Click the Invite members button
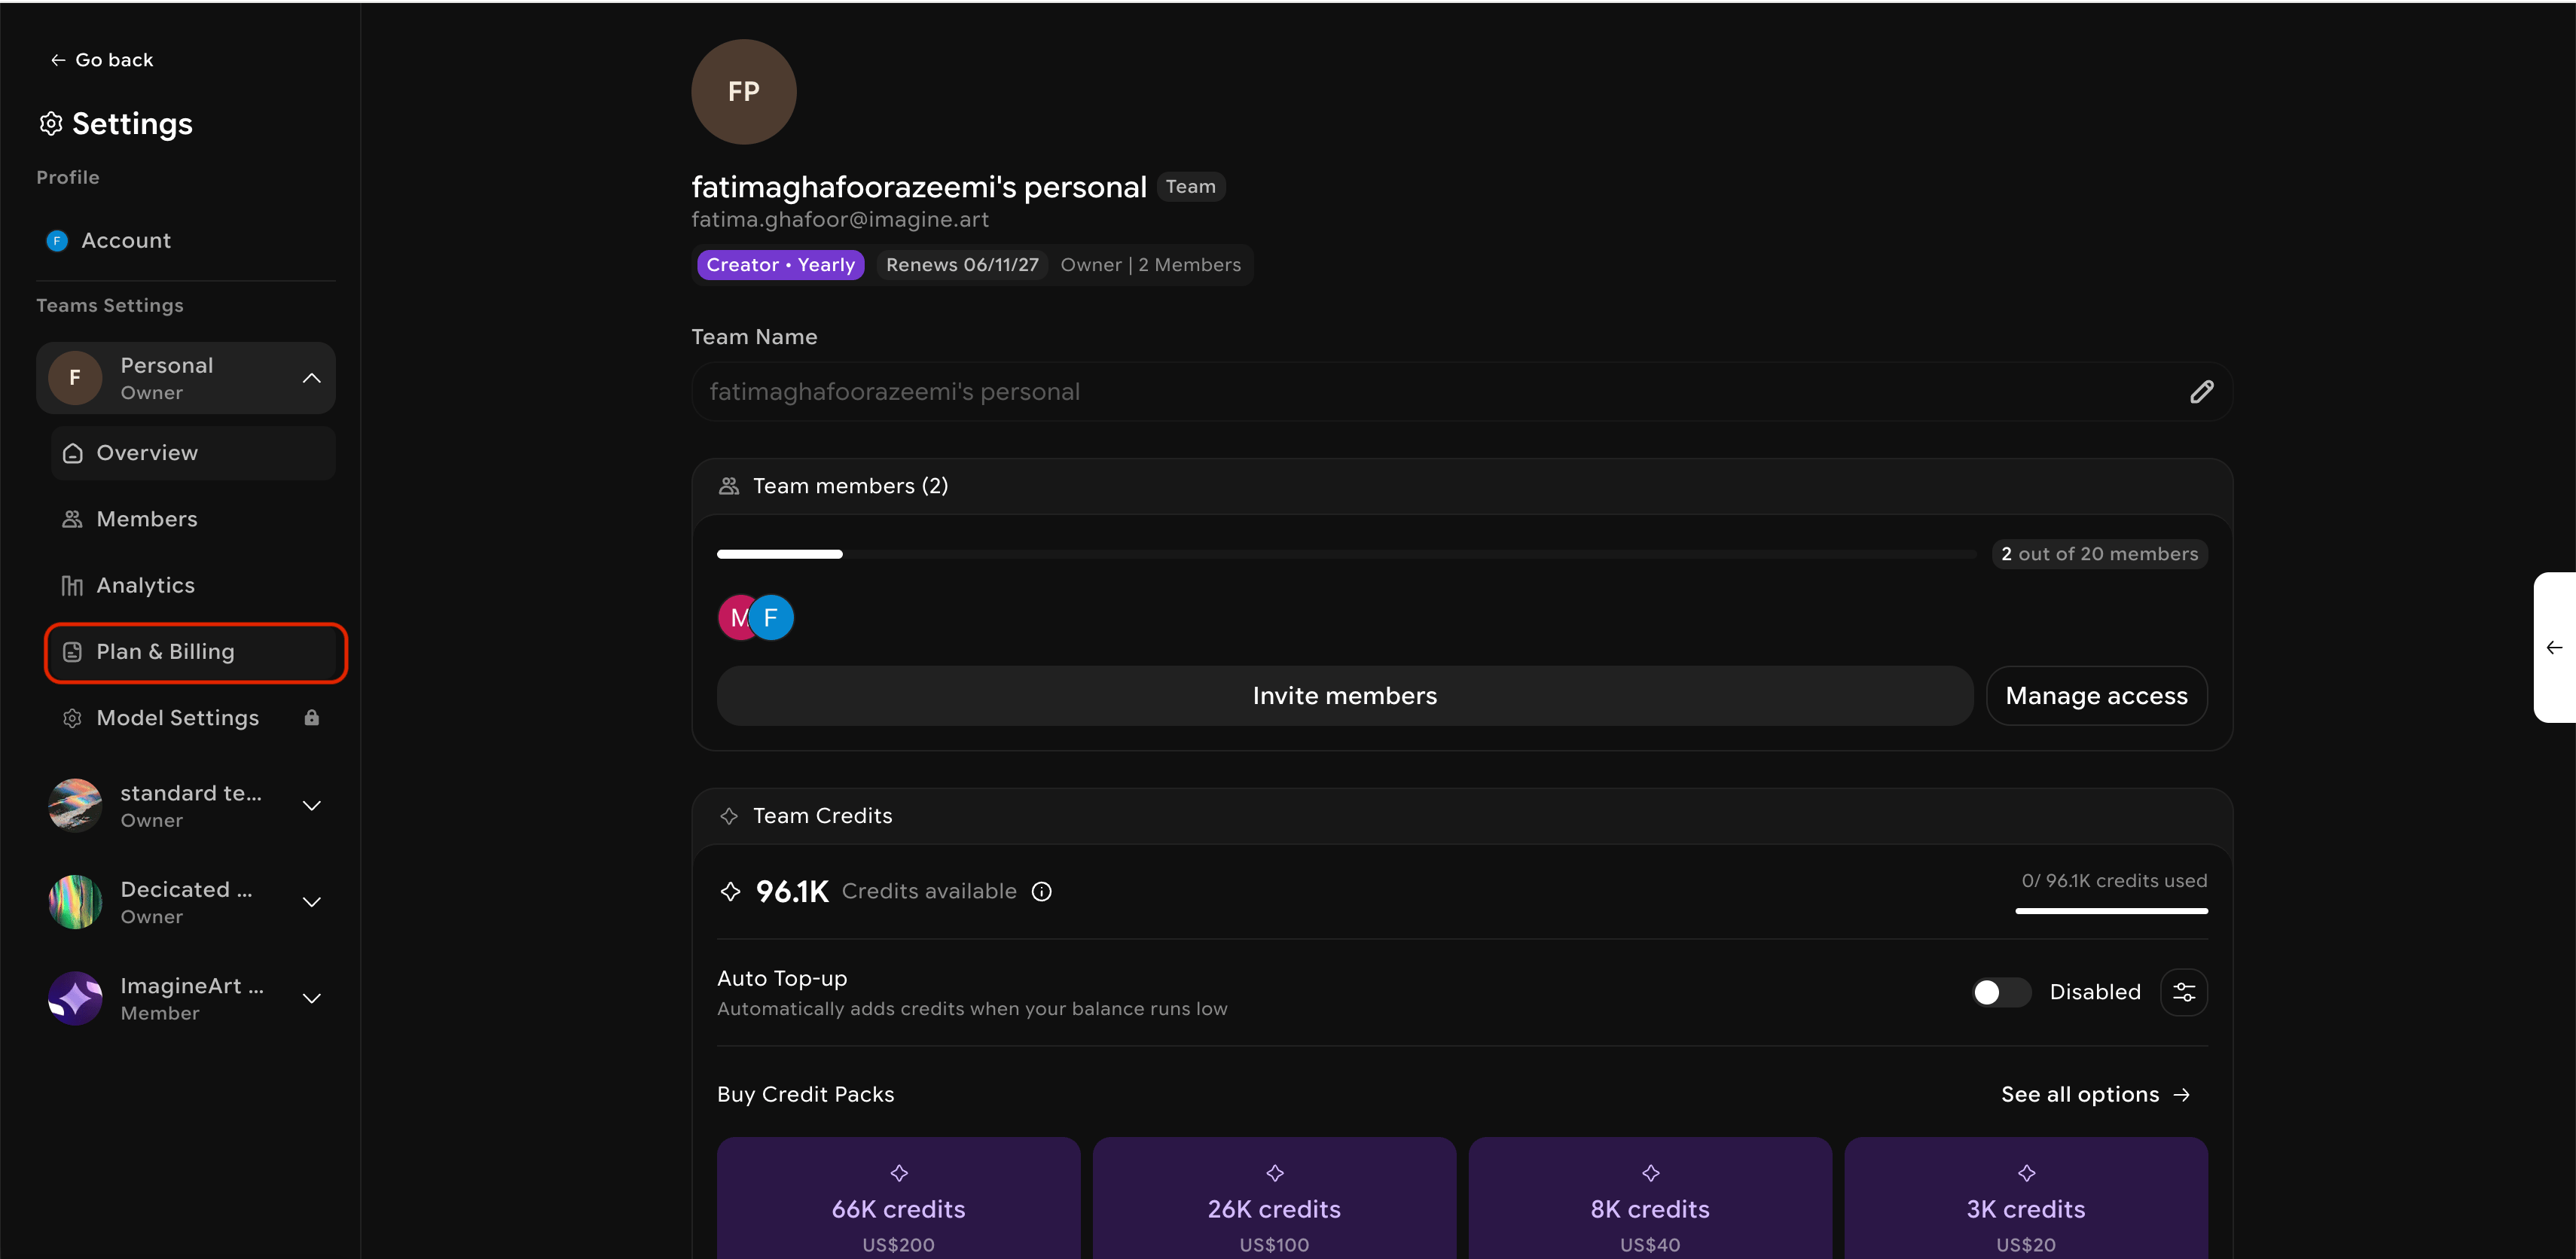Image resolution: width=2576 pixels, height=1259 pixels. point(1344,696)
